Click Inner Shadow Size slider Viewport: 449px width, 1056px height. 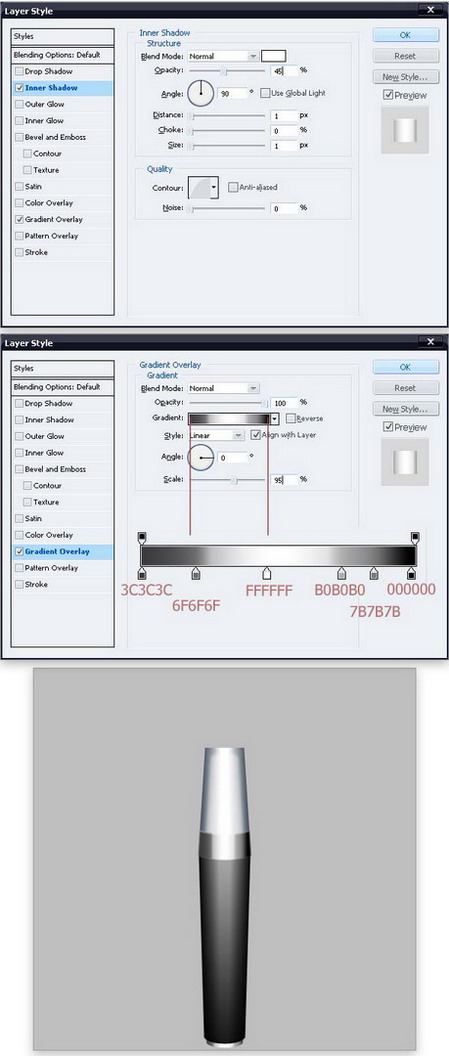227,145
